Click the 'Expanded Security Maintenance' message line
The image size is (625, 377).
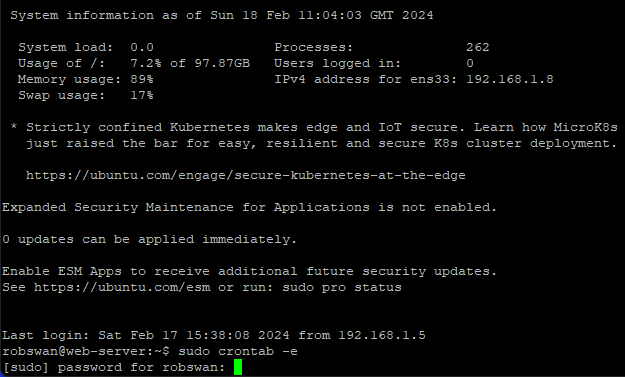249,207
